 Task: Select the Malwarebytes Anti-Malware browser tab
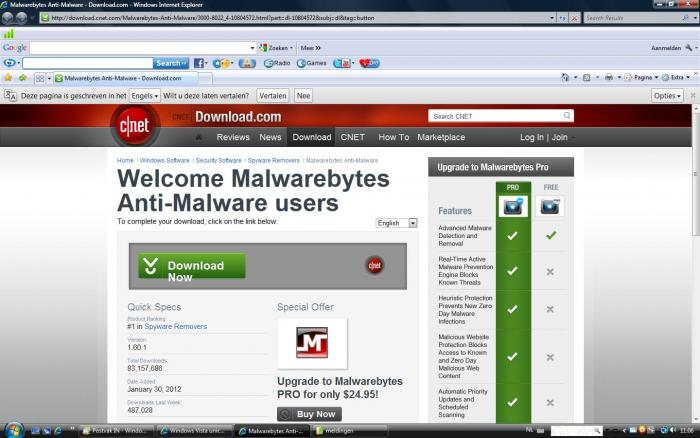coord(125,78)
